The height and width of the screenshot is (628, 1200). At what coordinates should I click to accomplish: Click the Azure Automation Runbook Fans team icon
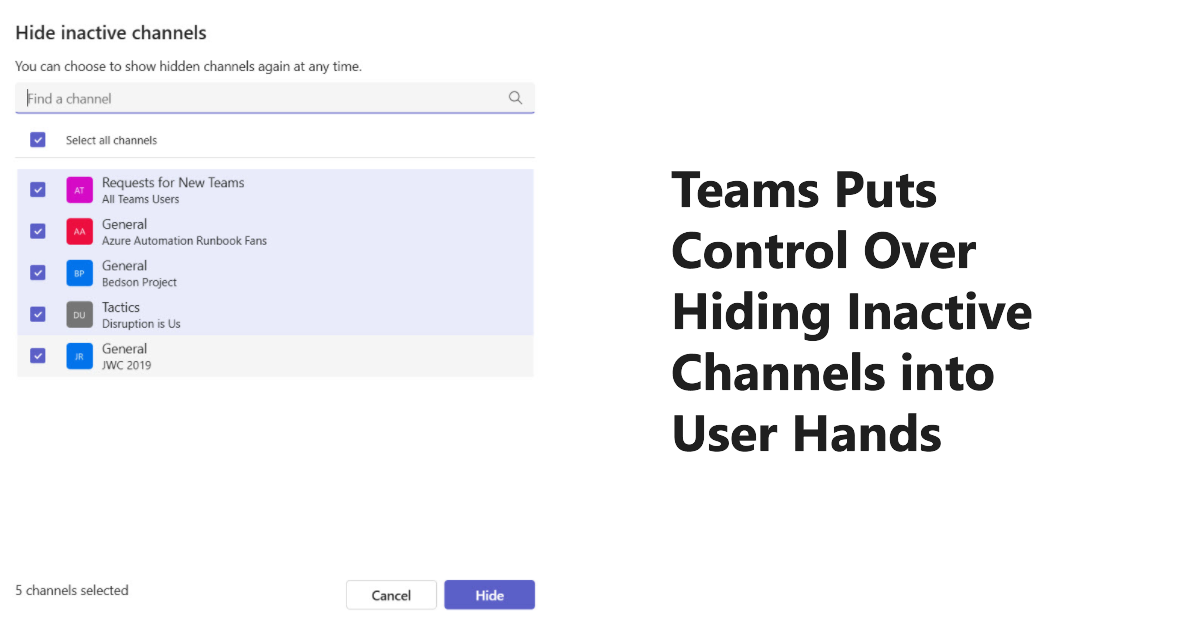(79, 231)
